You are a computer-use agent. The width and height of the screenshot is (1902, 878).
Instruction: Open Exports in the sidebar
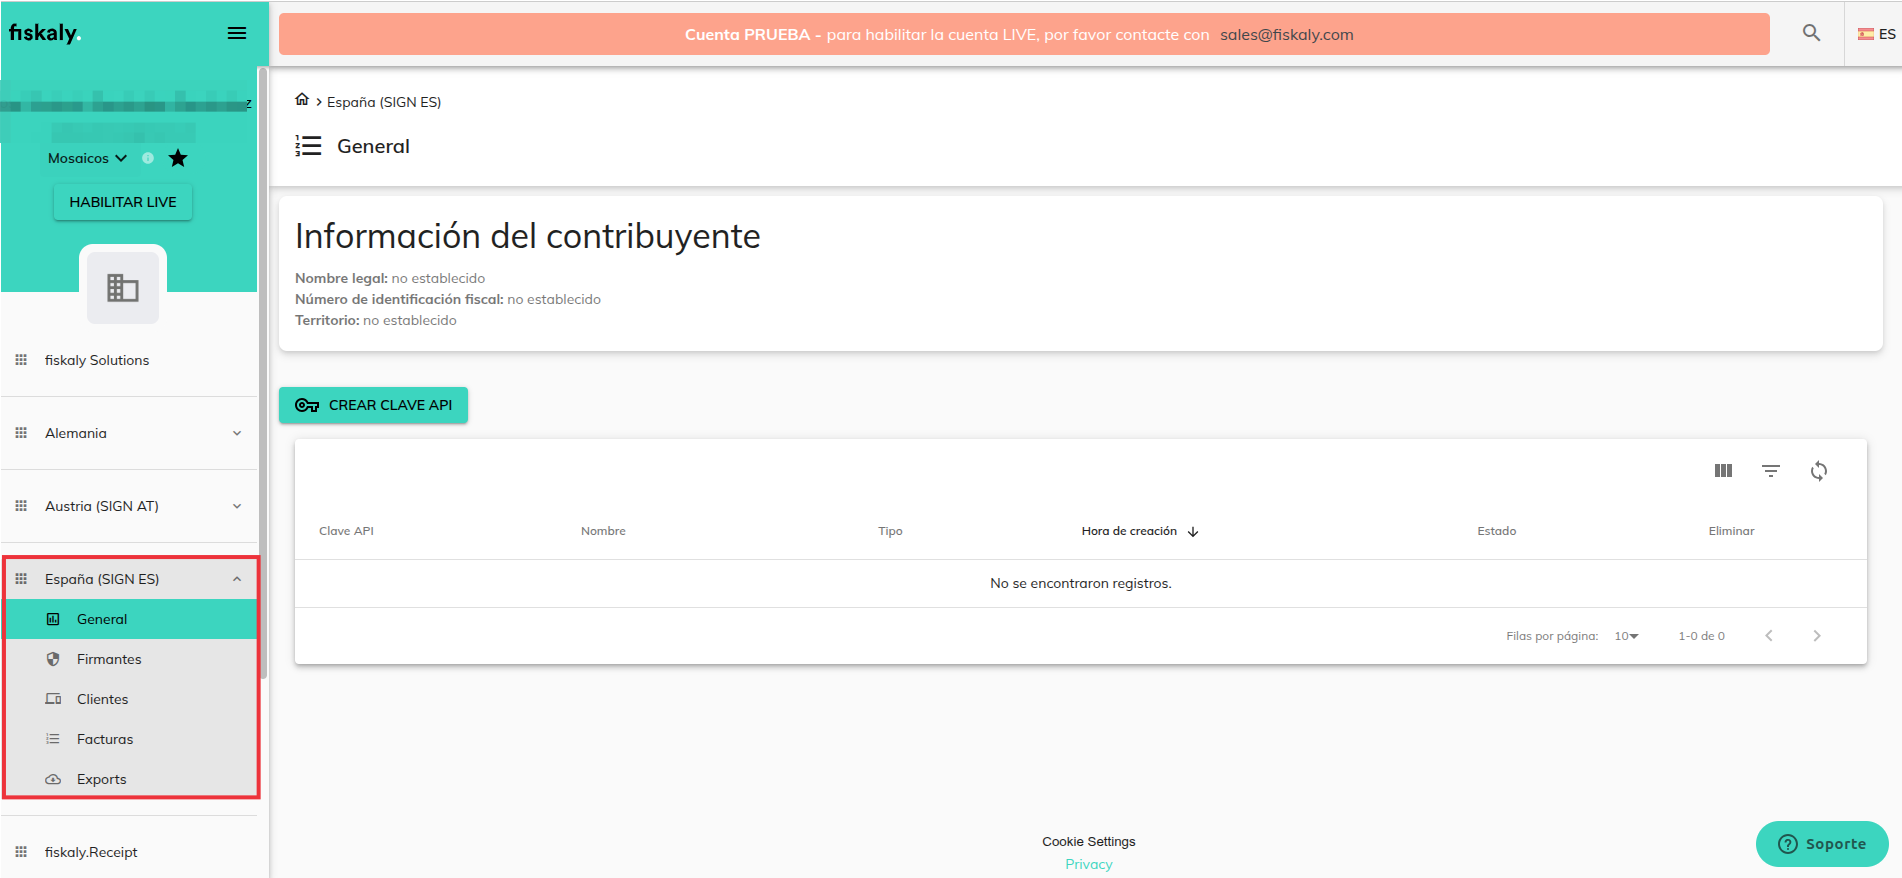pos(131,779)
